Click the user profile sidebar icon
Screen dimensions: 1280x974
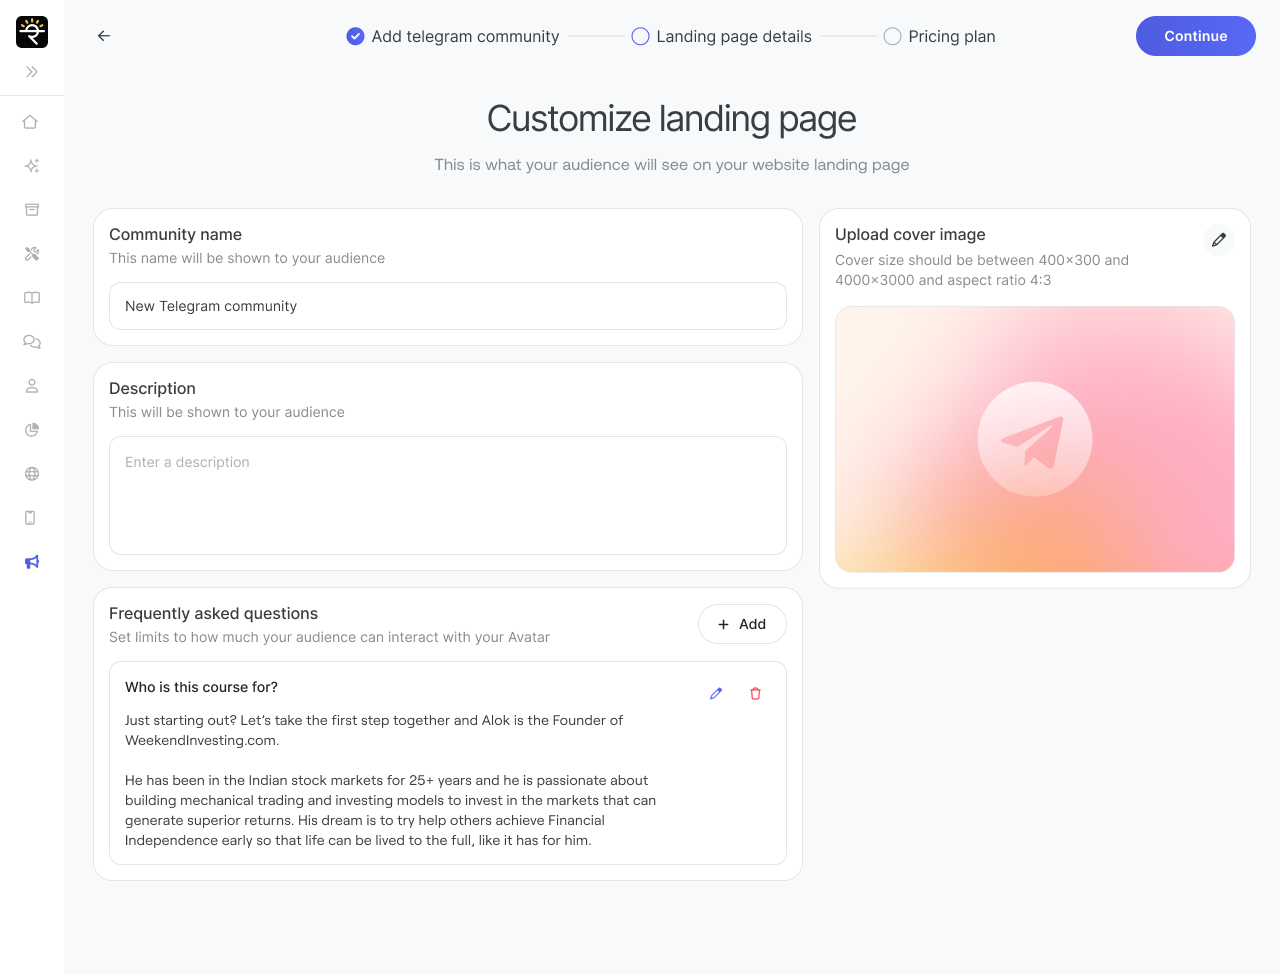click(x=31, y=386)
